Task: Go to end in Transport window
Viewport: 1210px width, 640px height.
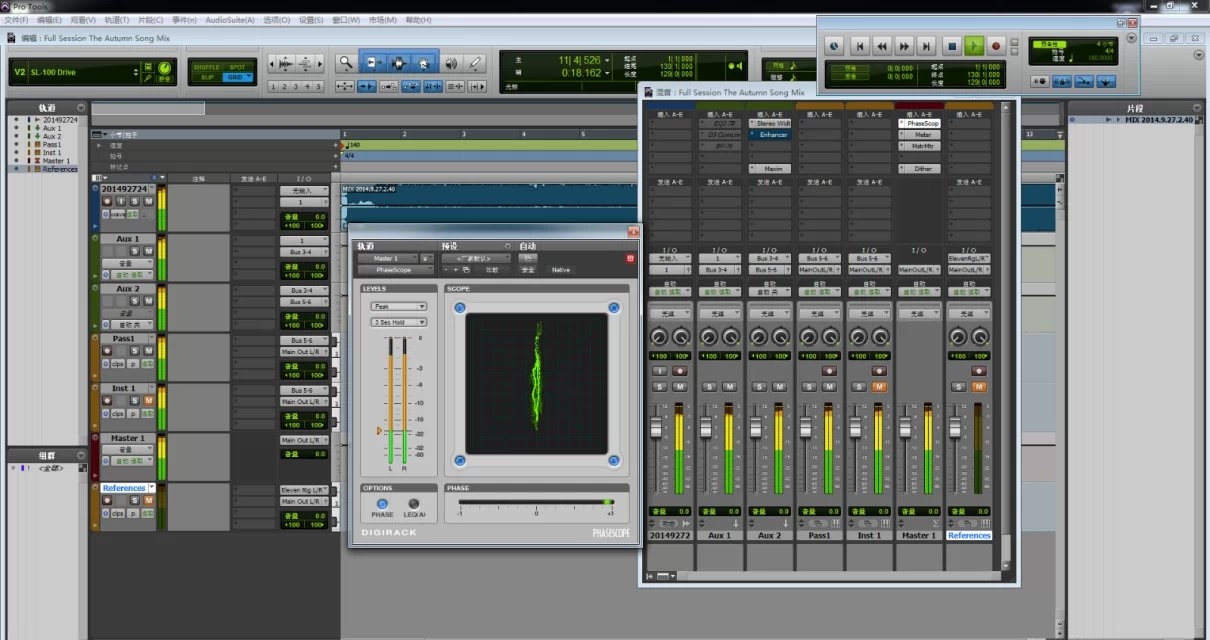Action: (927, 46)
